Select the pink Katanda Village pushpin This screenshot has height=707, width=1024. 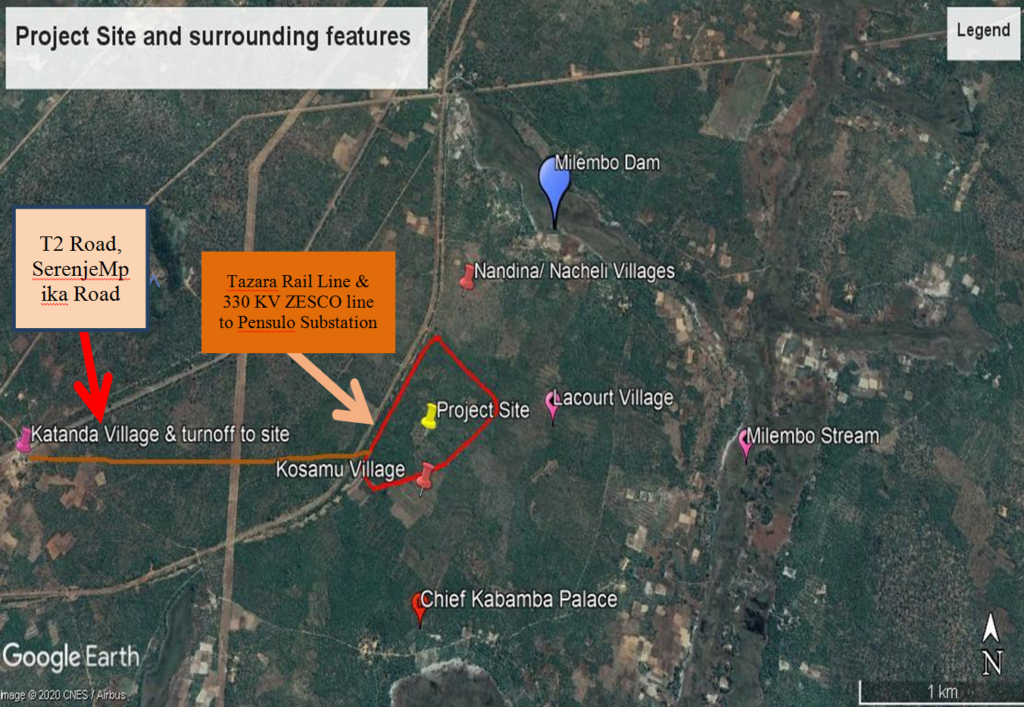(24, 440)
